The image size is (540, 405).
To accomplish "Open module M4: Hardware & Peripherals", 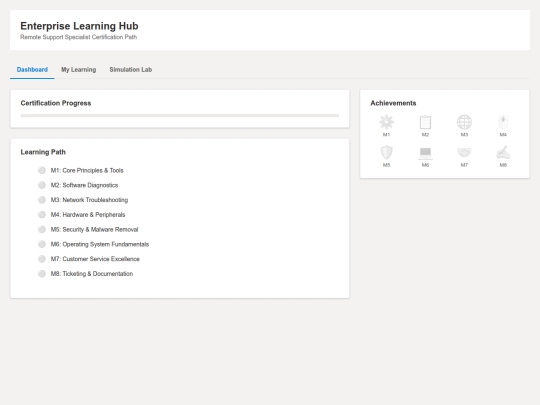I will (x=88, y=215).
